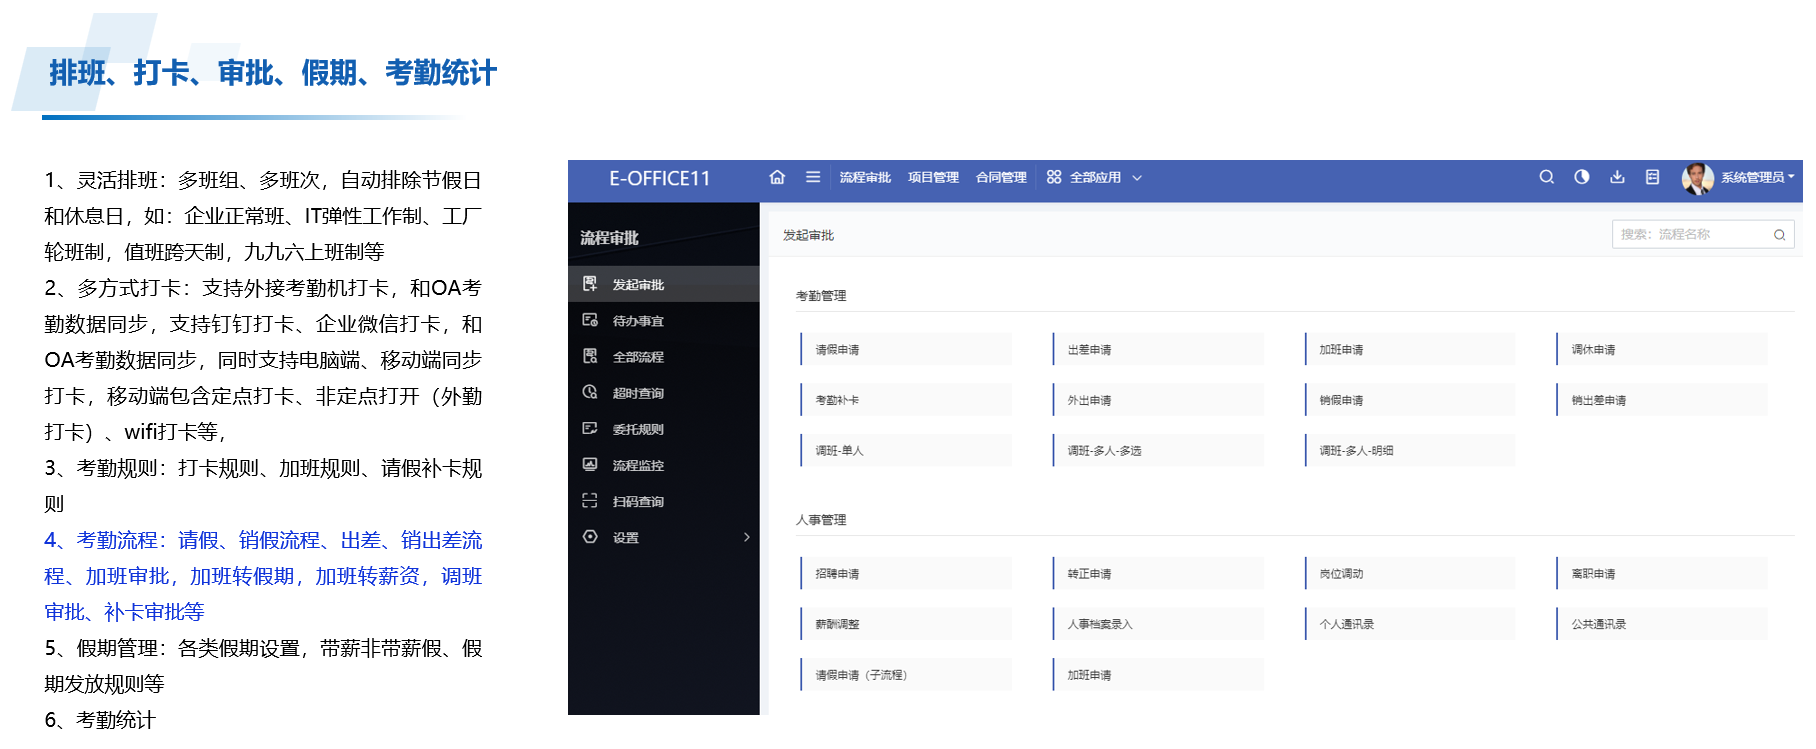
Task: Click the search magnifier in top bar
Action: tap(1547, 177)
